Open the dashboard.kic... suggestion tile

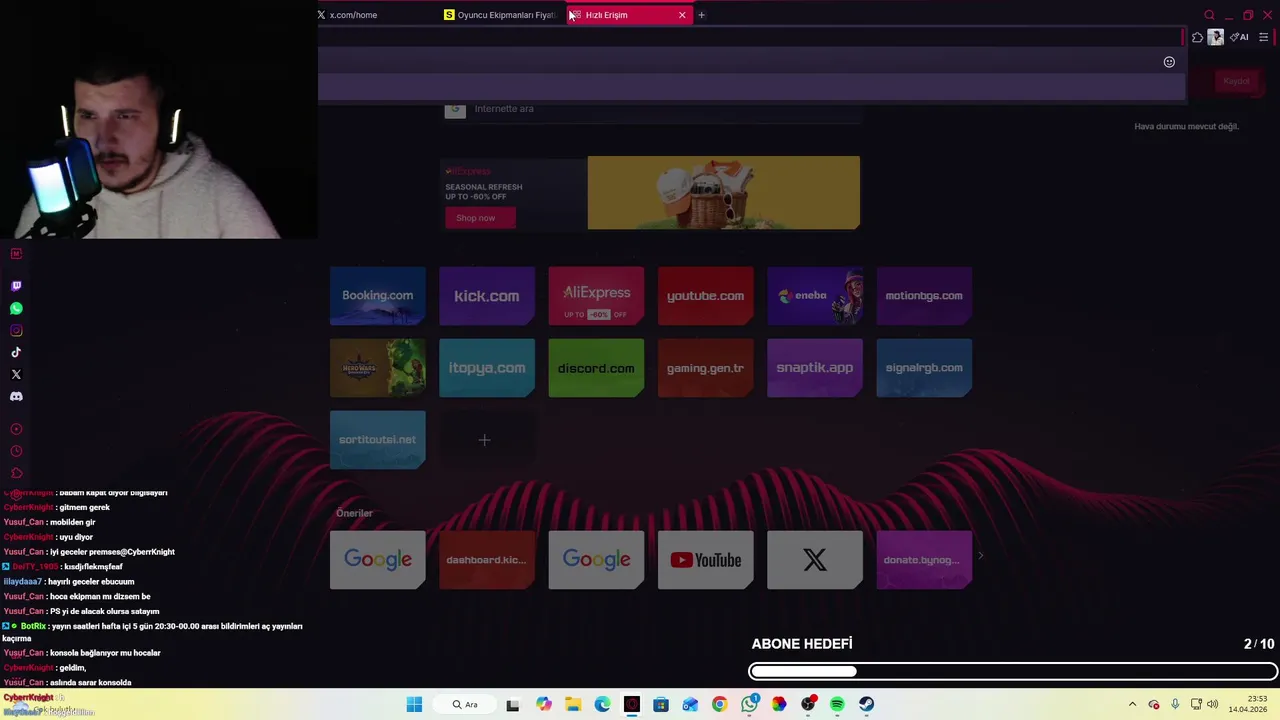pyautogui.click(x=487, y=560)
